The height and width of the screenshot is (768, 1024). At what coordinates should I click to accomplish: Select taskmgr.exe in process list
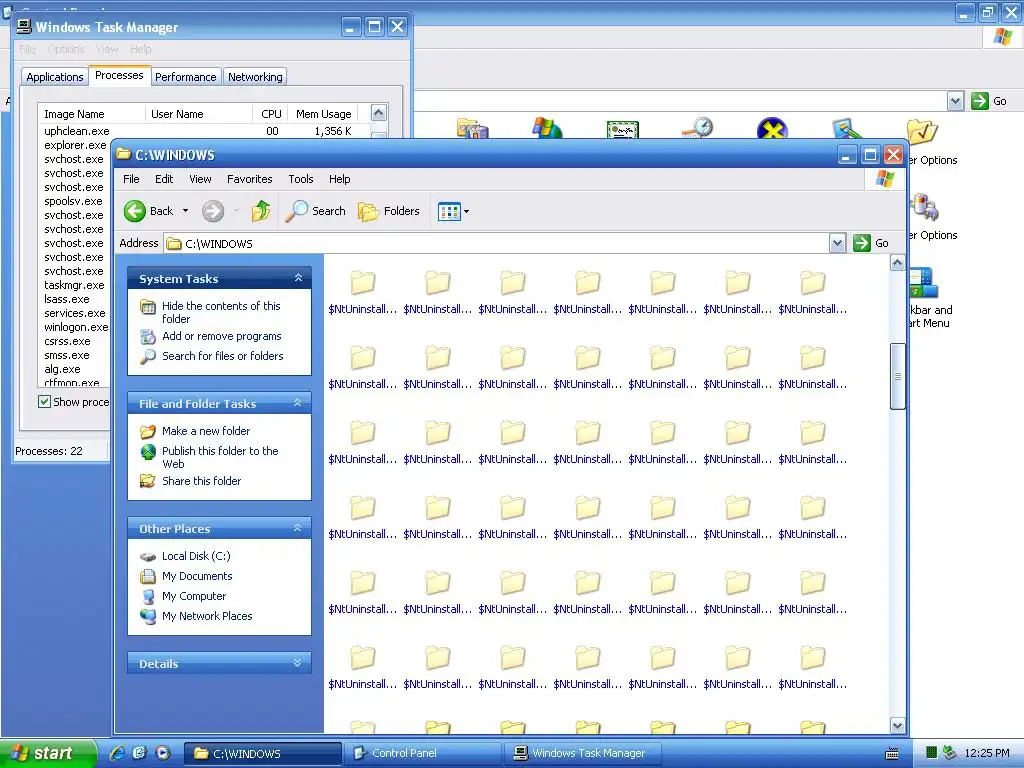click(74, 285)
